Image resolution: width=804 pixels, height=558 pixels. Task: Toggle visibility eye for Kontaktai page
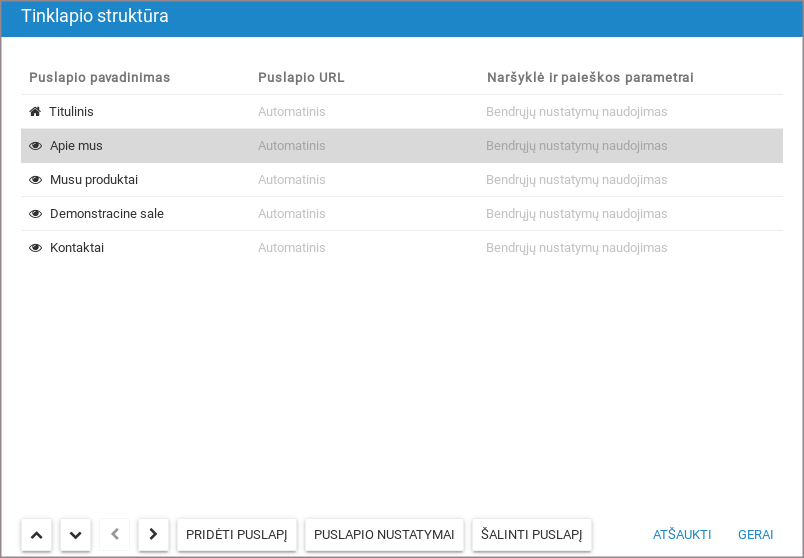tap(35, 248)
